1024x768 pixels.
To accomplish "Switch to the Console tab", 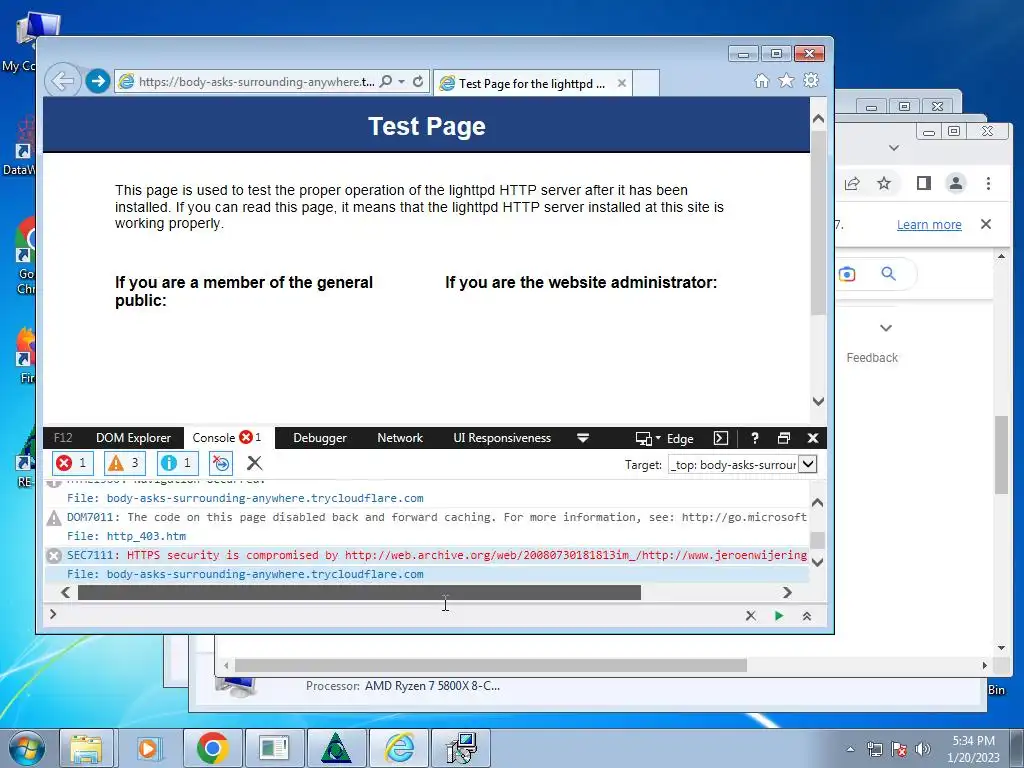I will pyautogui.click(x=227, y=438).
